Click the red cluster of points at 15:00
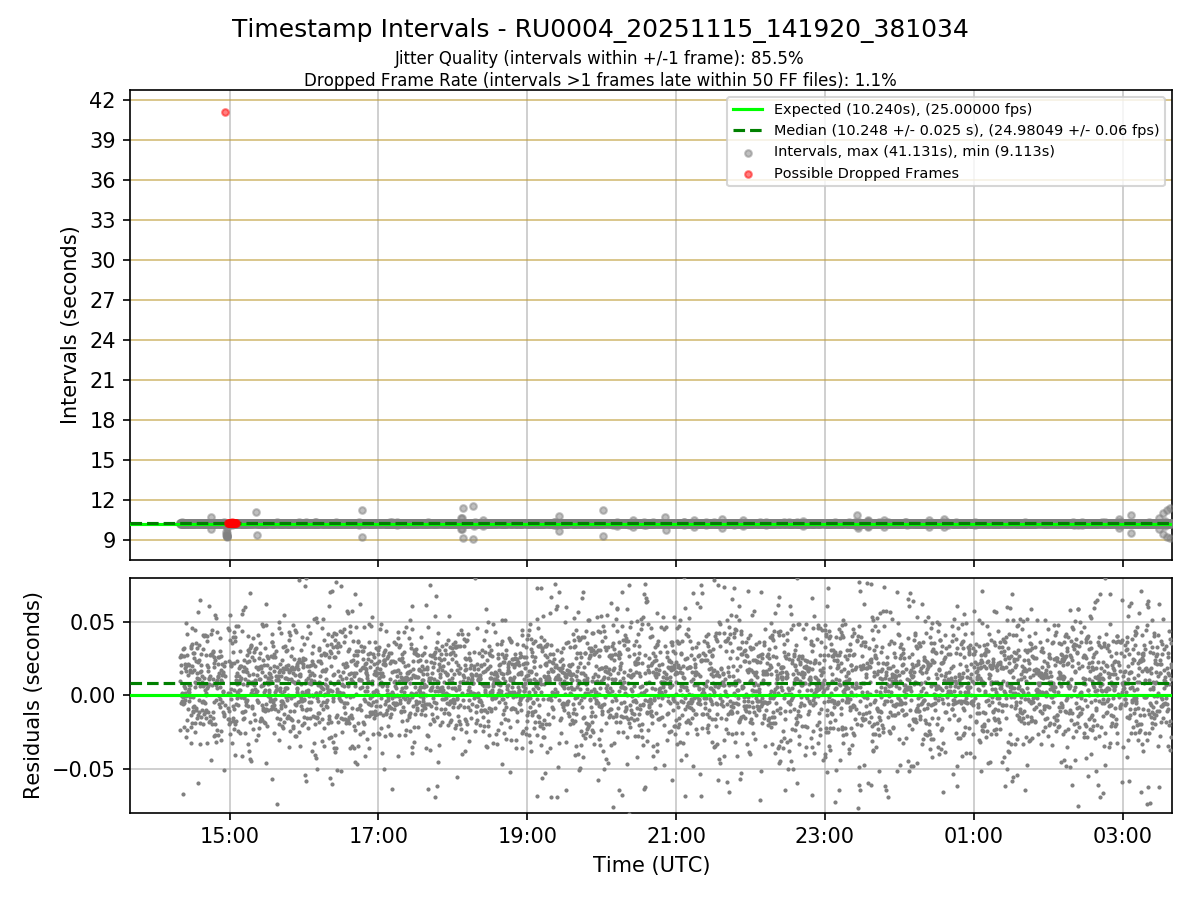The width and height of the screenshot is (1200, 900). [x=232, y=523]
